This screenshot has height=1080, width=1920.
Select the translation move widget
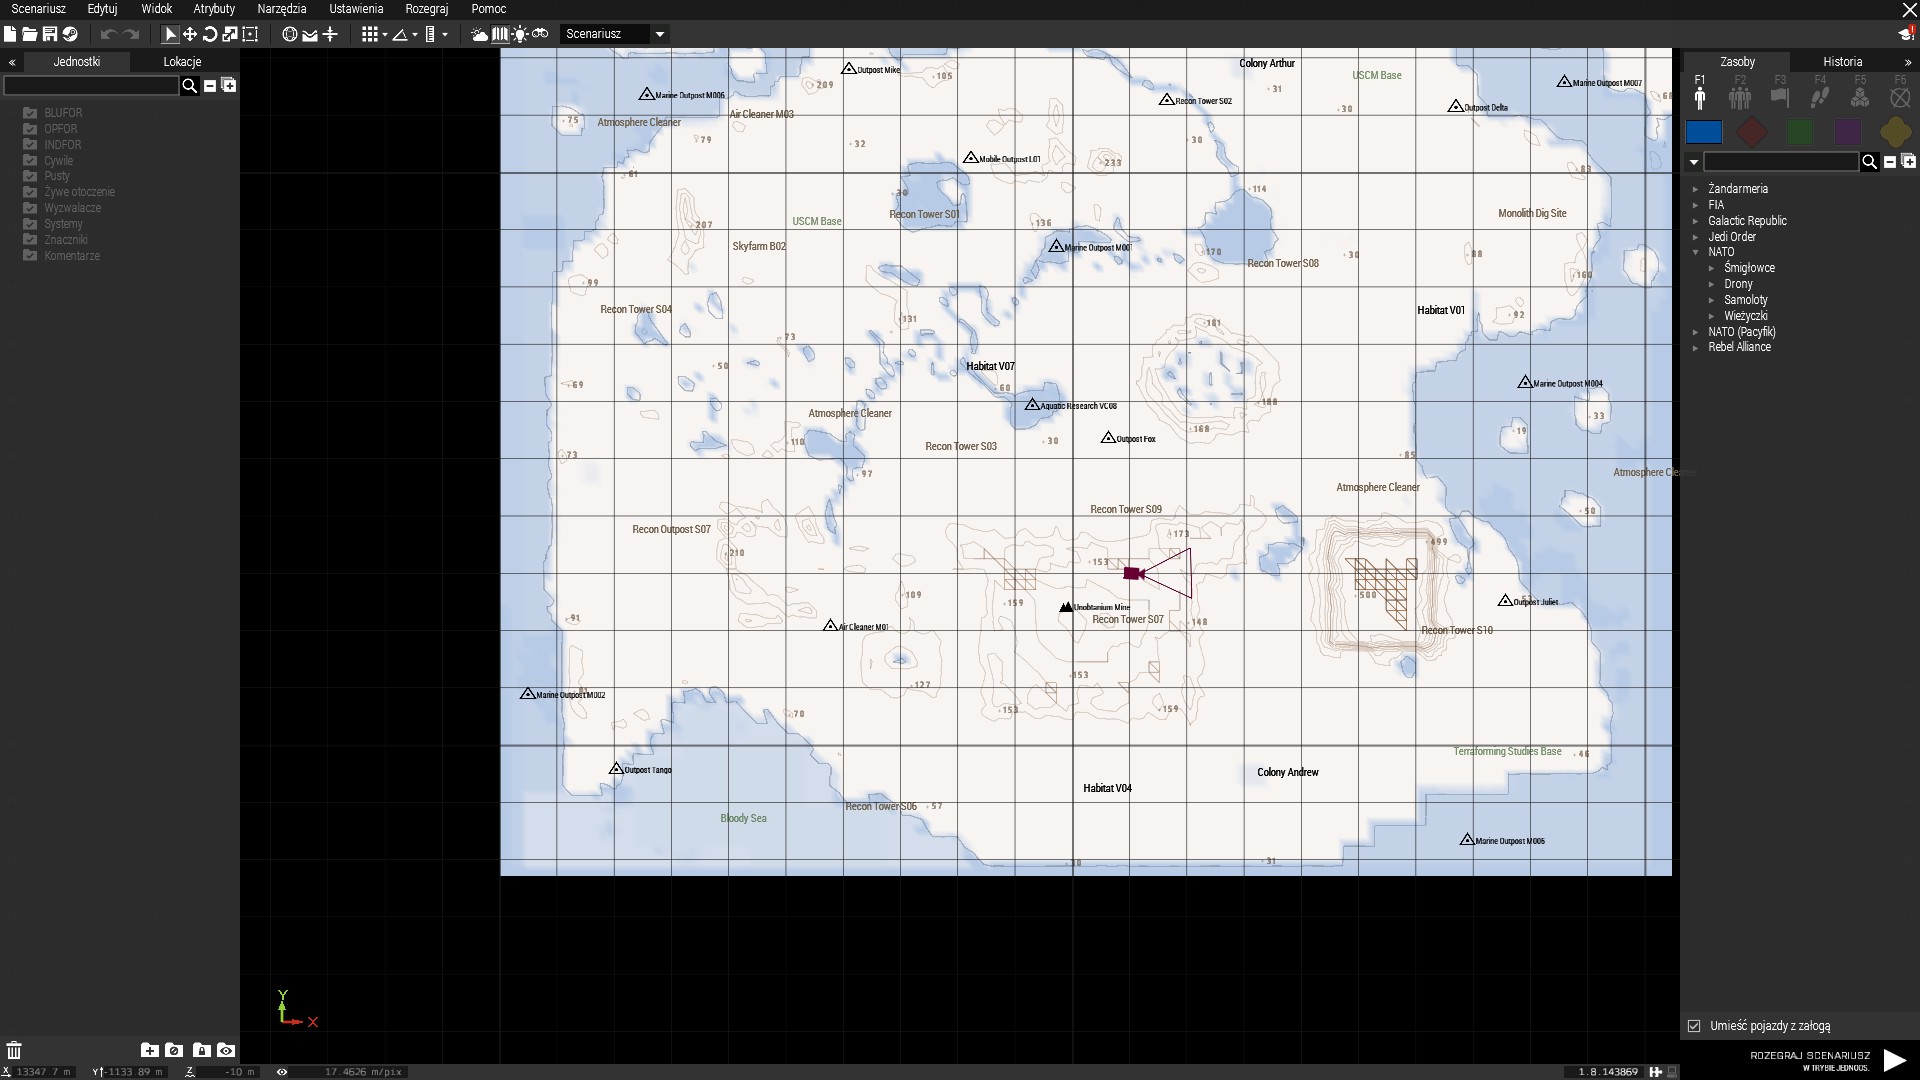point(190,34)
